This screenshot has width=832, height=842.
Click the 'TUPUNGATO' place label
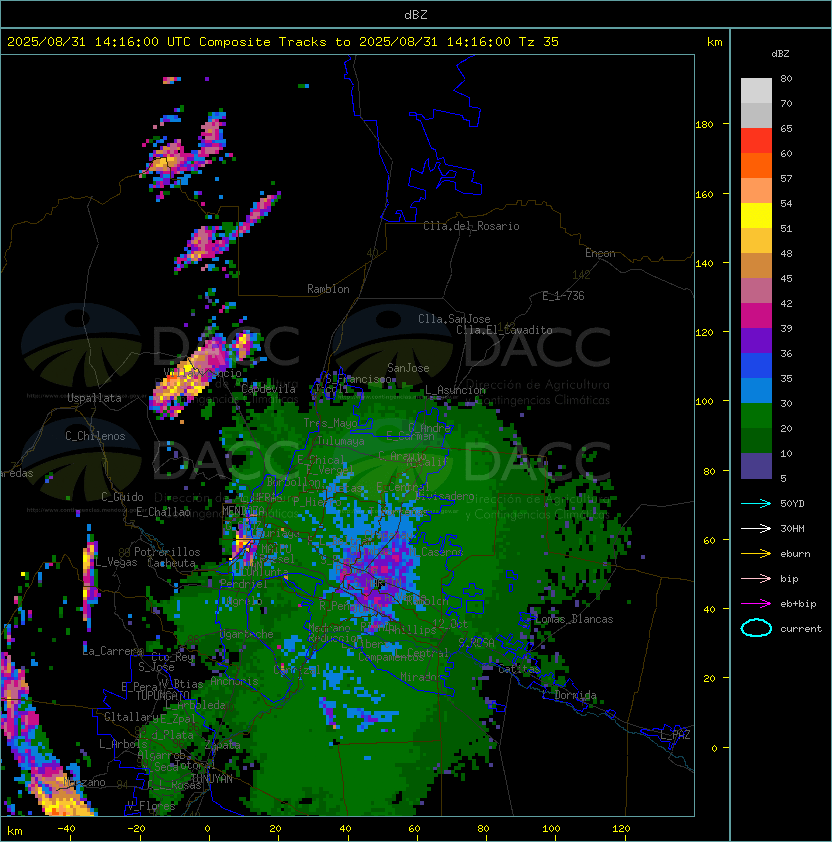click(162, 696)
